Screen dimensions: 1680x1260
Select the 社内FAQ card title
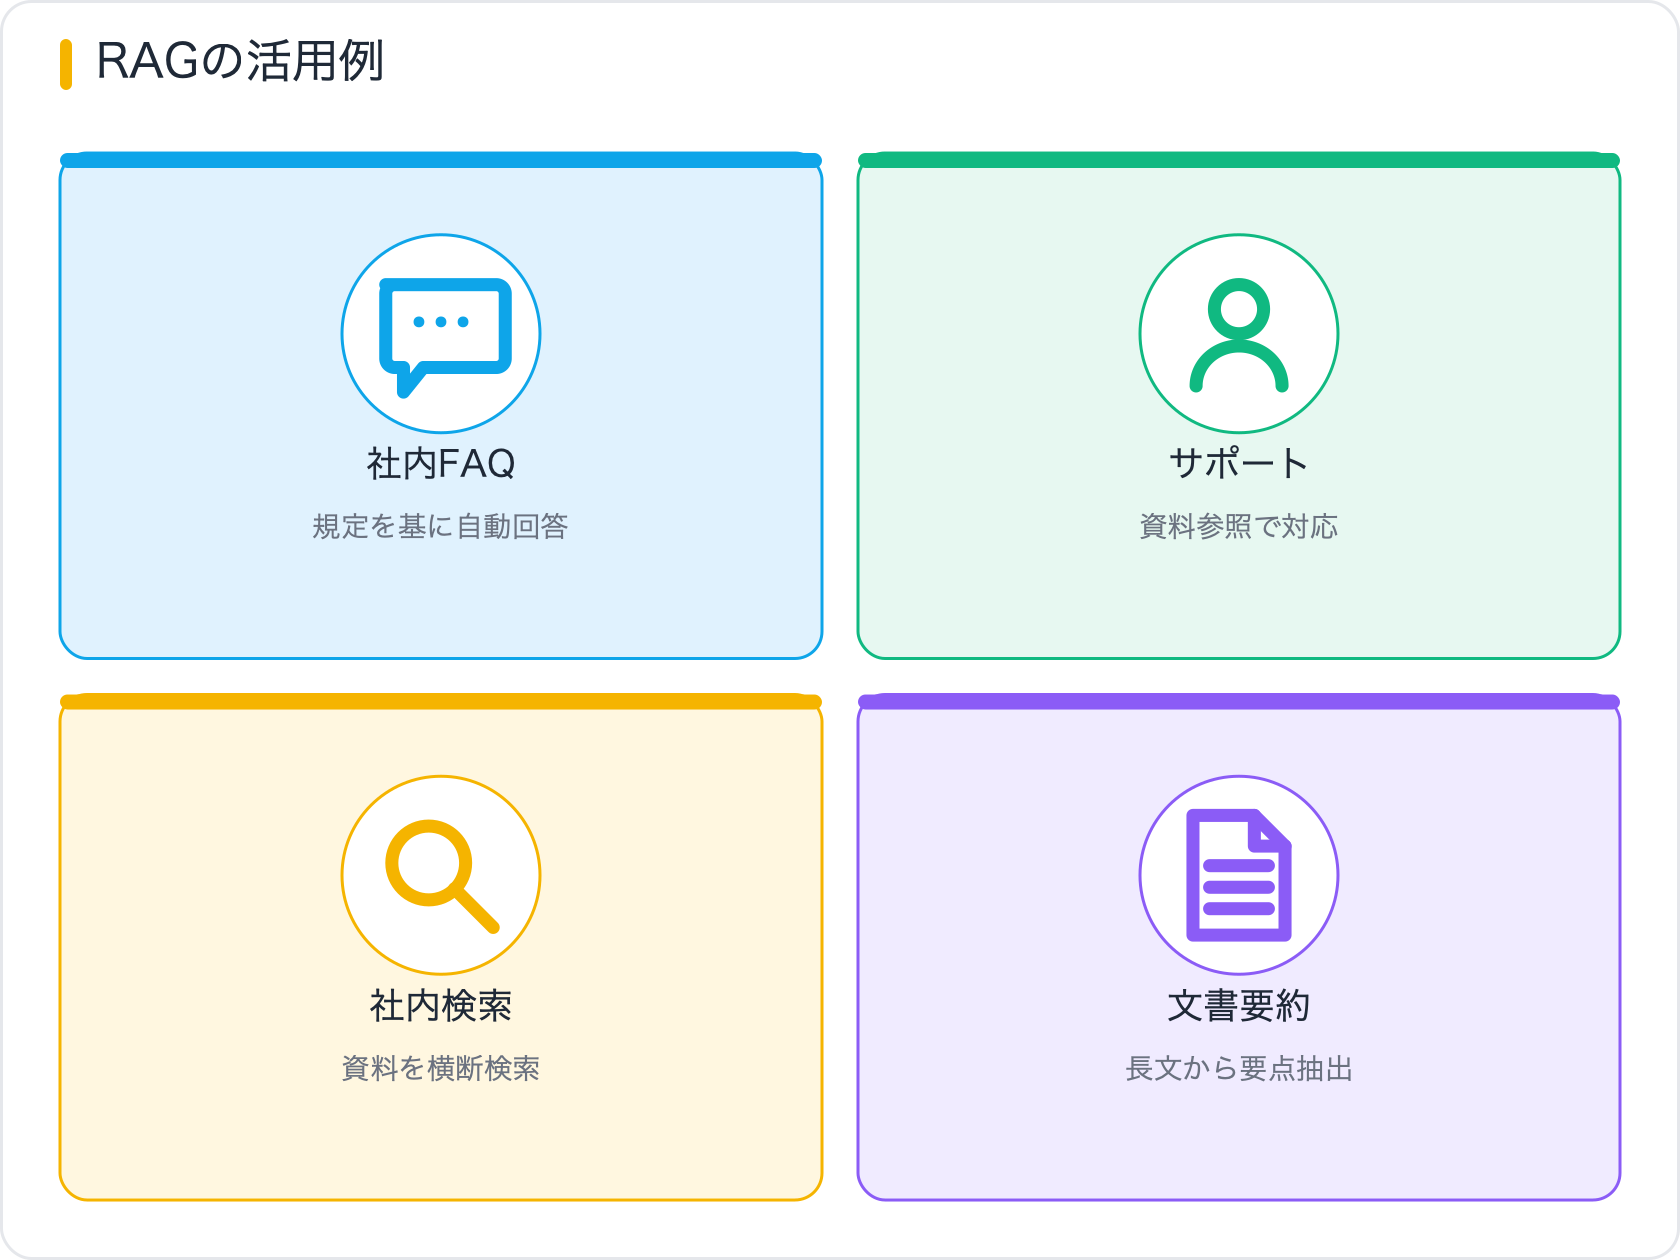[441, 464]
